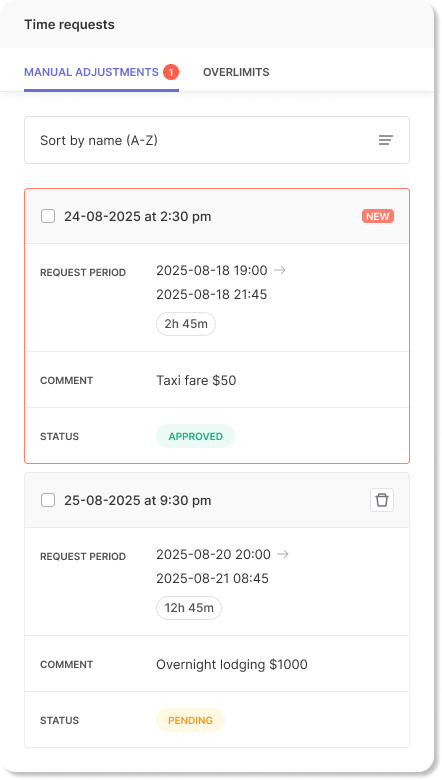Viewport: 442px width, 780px height.
Task: Select the Overnight lodging $1000 comment
Action: (232, 665)
